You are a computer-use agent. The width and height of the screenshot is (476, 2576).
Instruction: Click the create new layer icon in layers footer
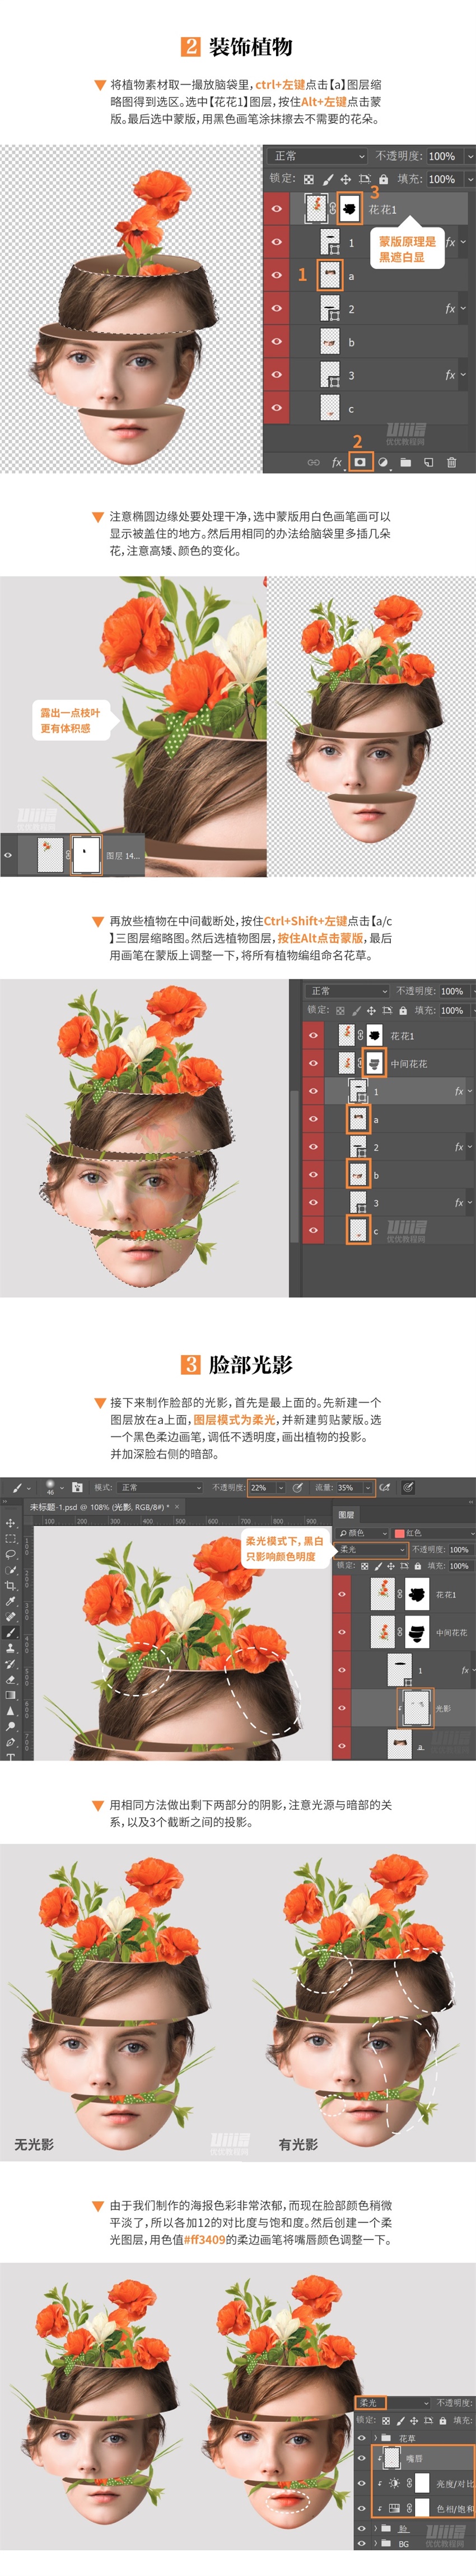429,463
